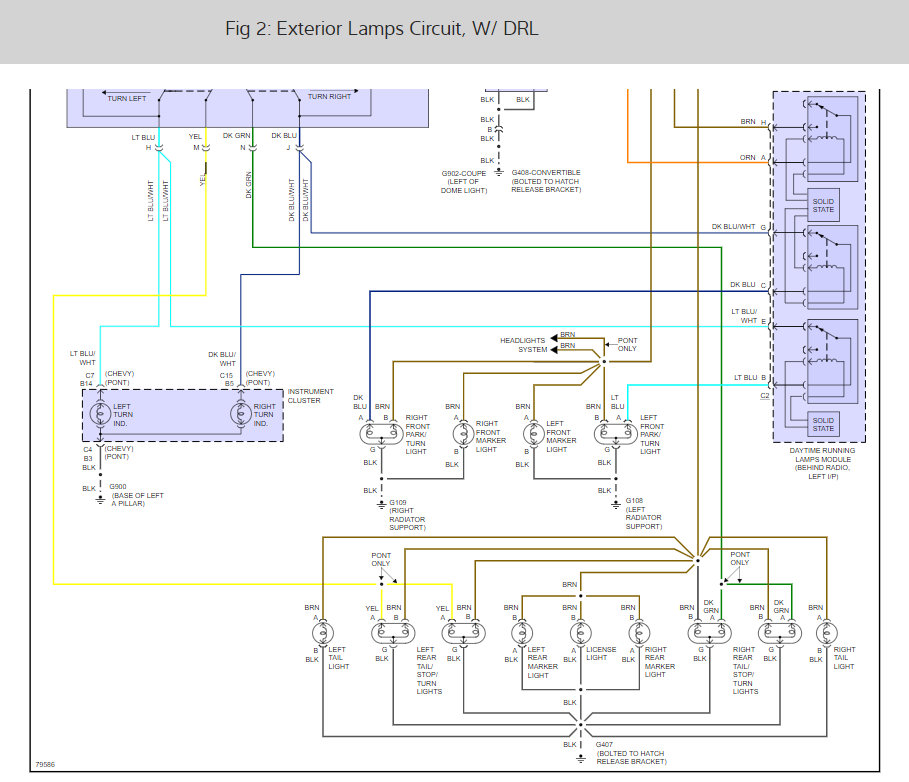Click the 'DK BLU/WHT G' module connector label
Screen dimensions: 909x782
pos(739,227)
